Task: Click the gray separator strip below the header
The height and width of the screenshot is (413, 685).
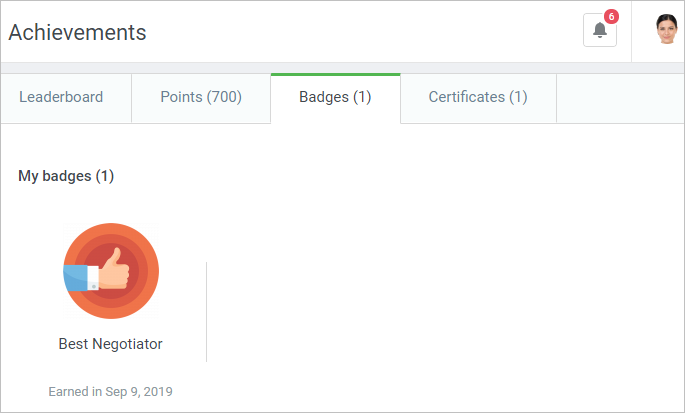Action: [x=342, y=68]
